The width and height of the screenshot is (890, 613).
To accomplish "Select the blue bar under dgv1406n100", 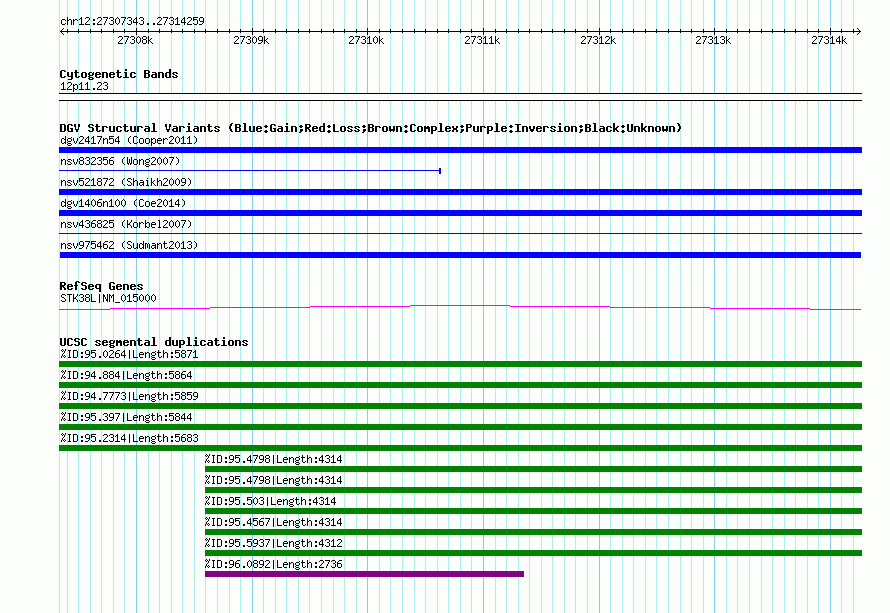I will [460, 213].
